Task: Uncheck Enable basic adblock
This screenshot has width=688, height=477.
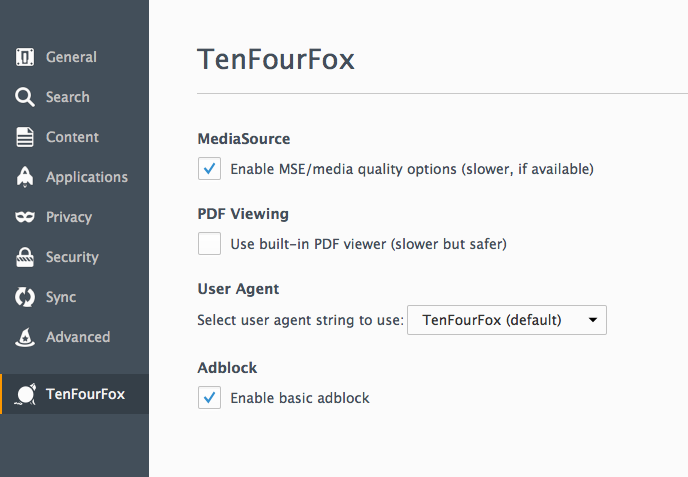Action: [x=209, y=398]
